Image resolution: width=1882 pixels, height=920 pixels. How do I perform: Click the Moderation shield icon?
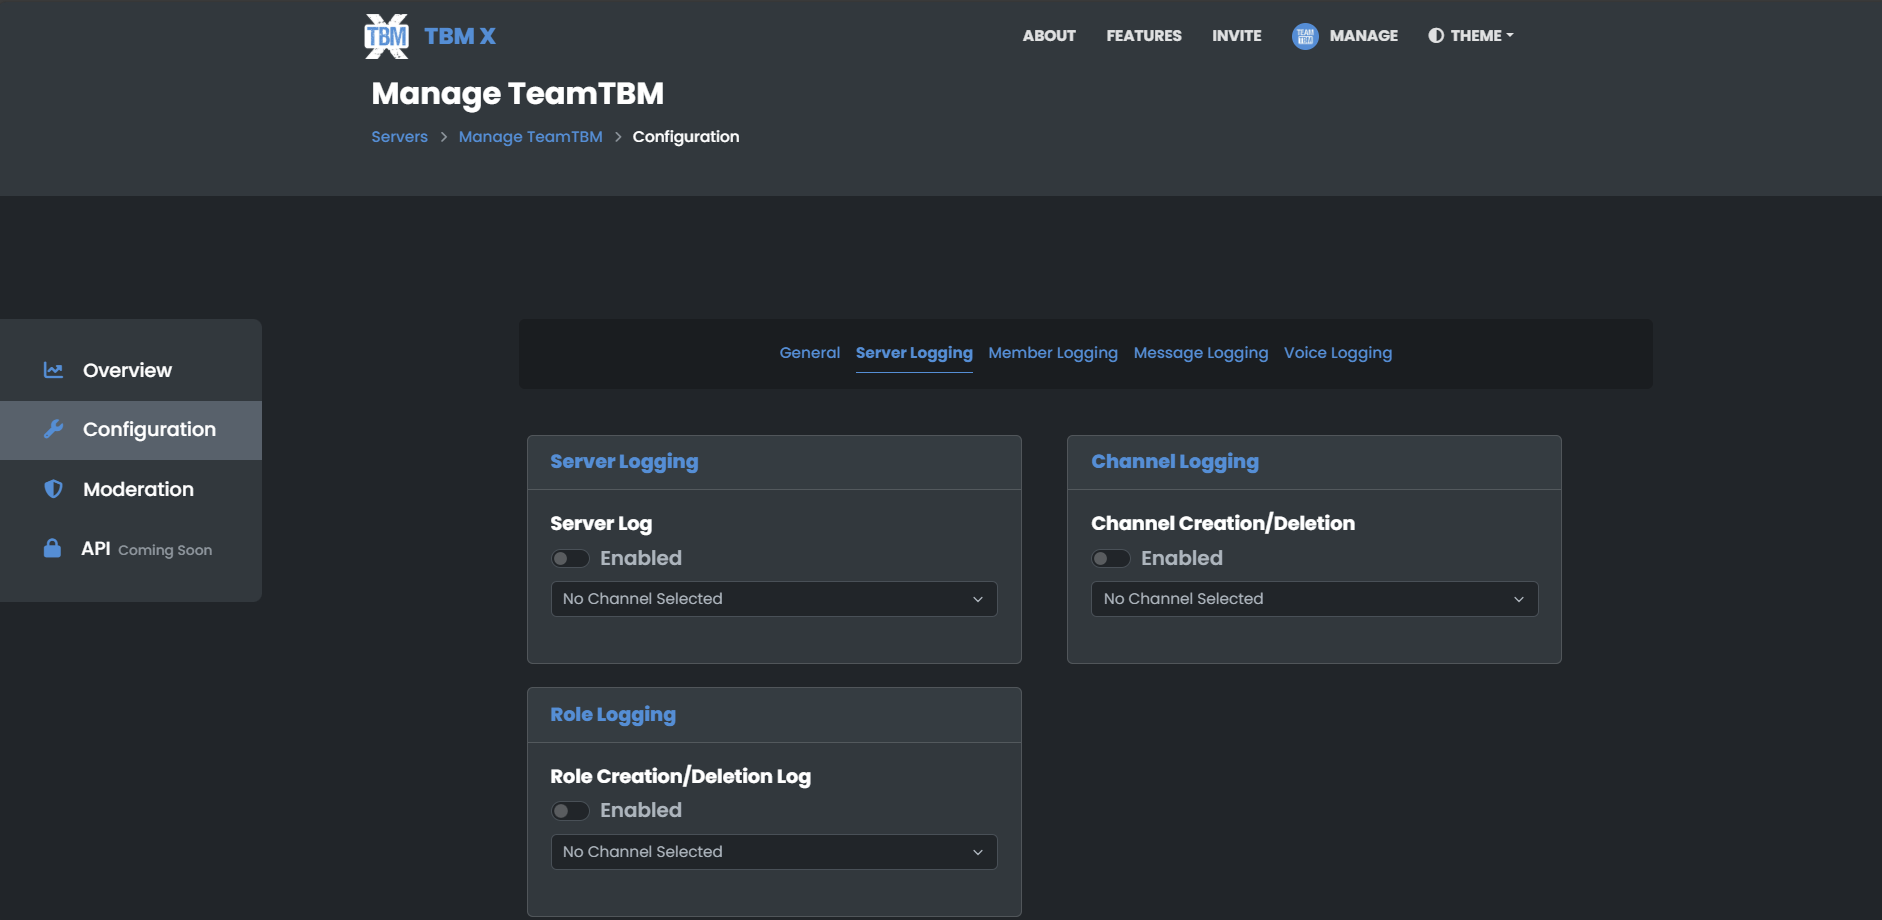coord(54,489)
